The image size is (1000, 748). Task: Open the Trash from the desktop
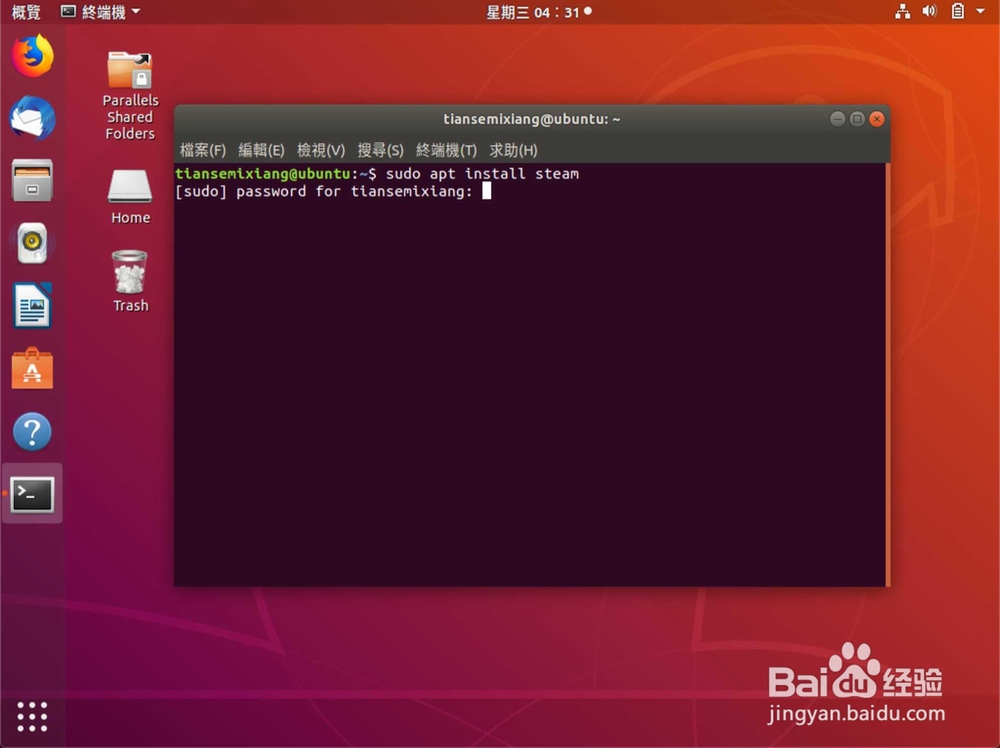point(129,272)
